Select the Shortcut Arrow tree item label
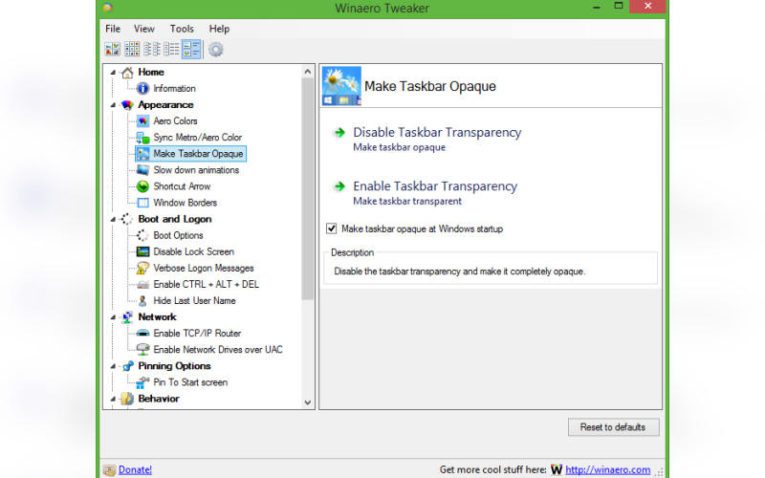 point(182,186)
